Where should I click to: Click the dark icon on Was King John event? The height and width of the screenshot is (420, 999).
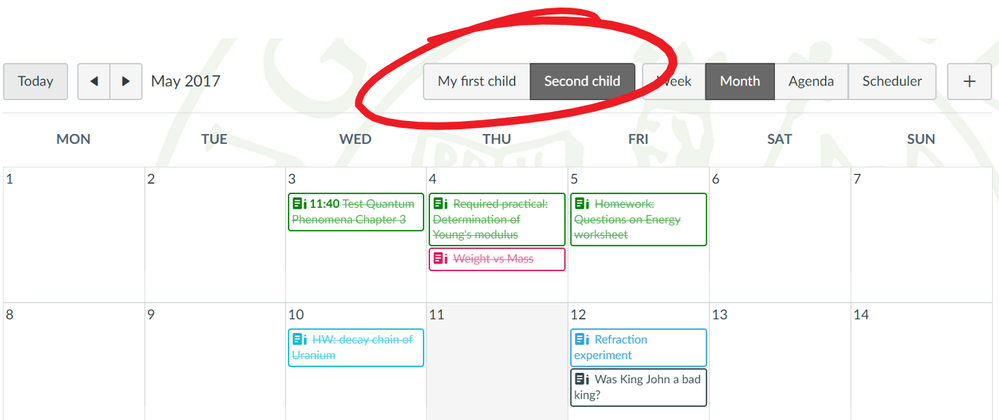click(x=582, y=379)
